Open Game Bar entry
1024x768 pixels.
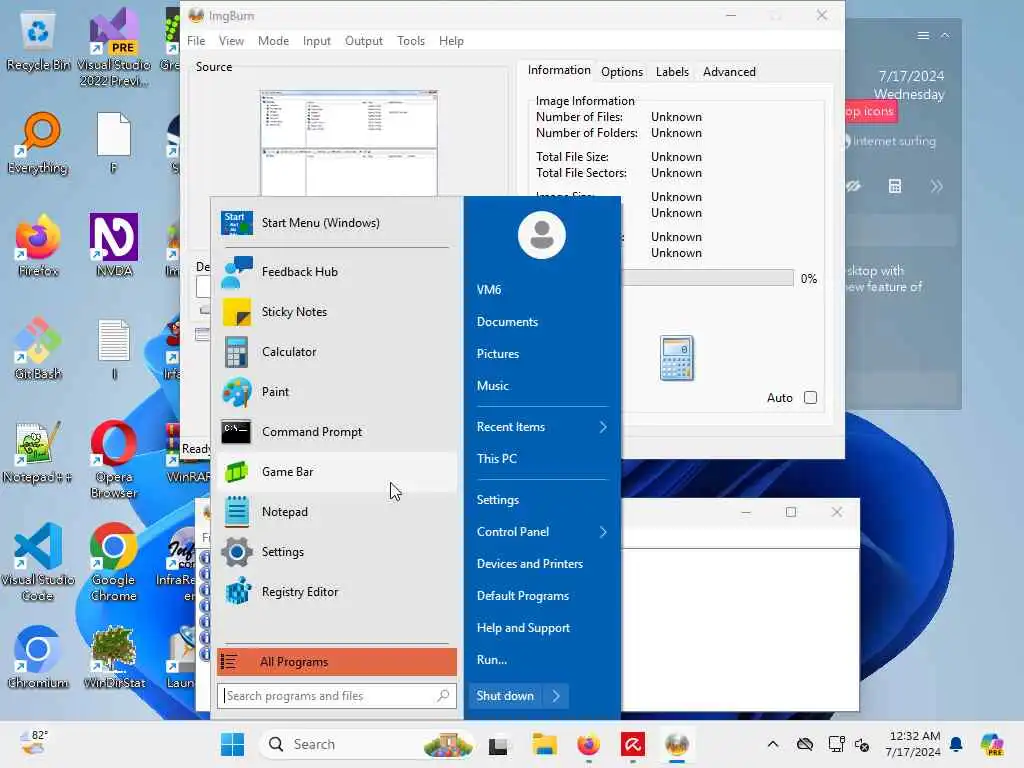pos(336,472)
